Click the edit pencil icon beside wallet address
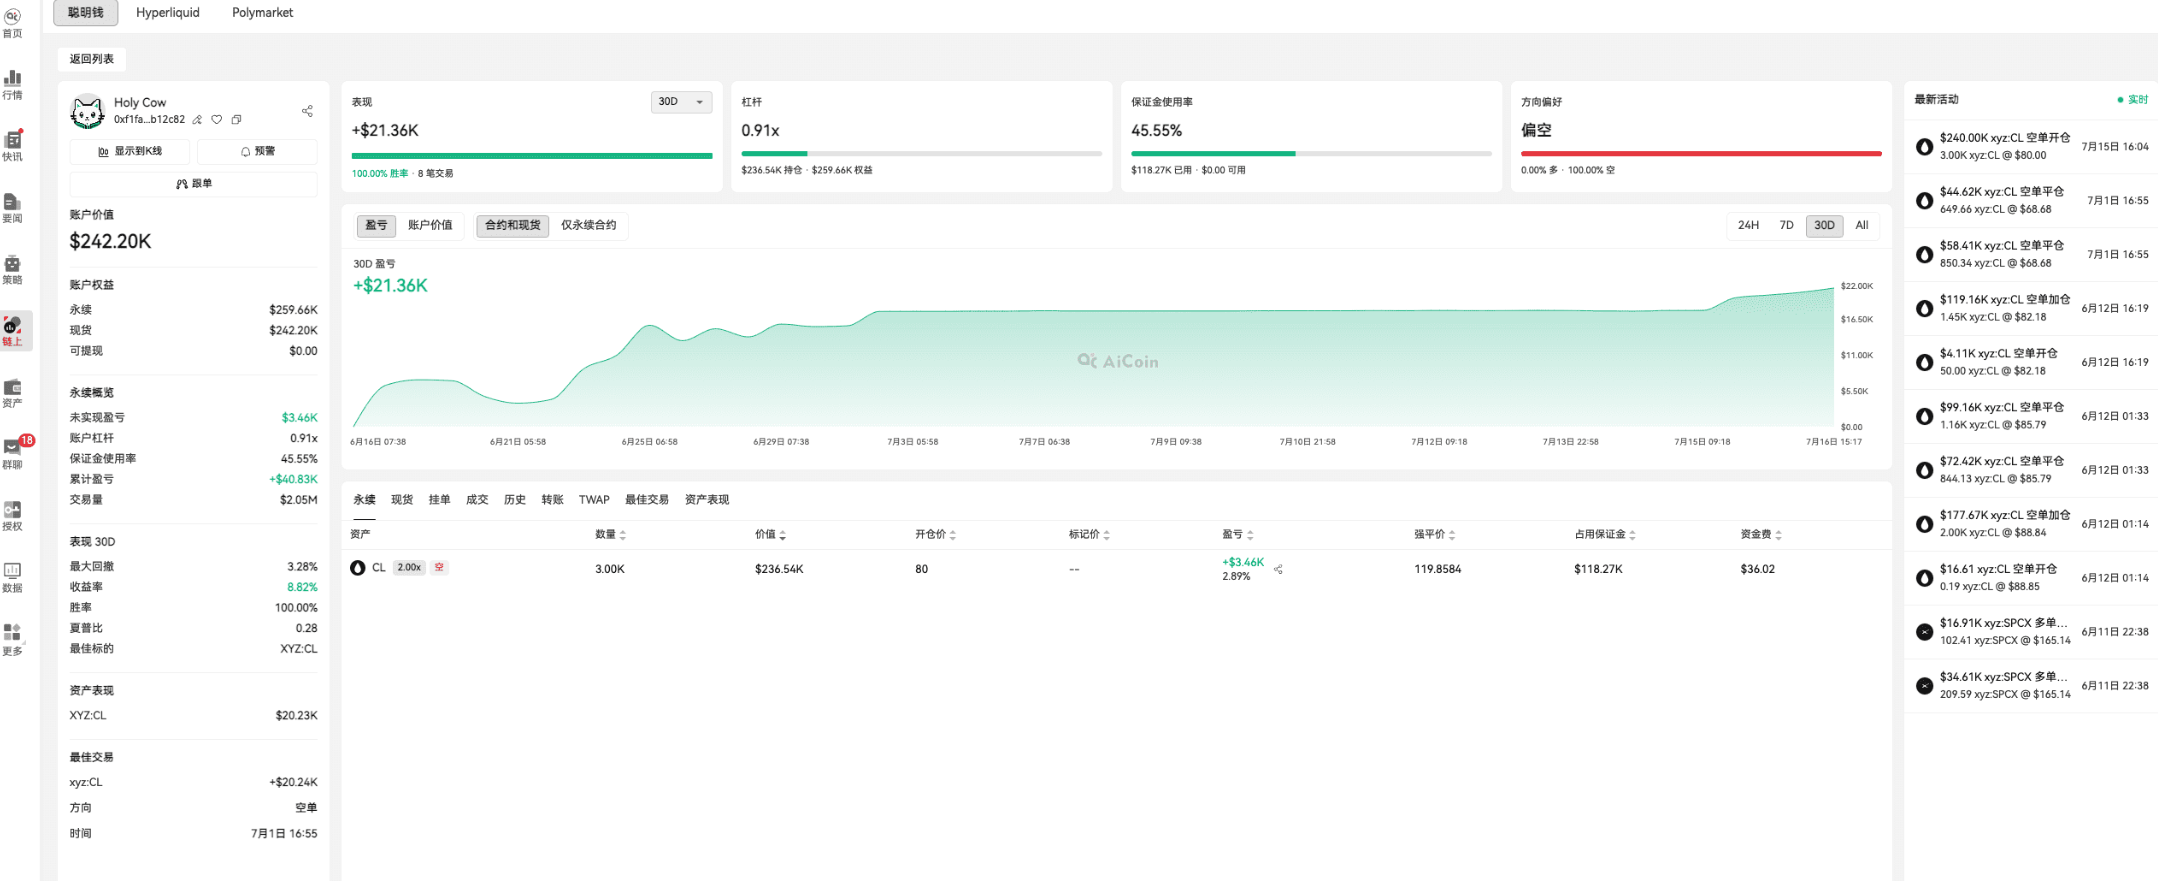Image resolution: width=2158 pixels, height=881 pixels. click(x=197, y=120)
